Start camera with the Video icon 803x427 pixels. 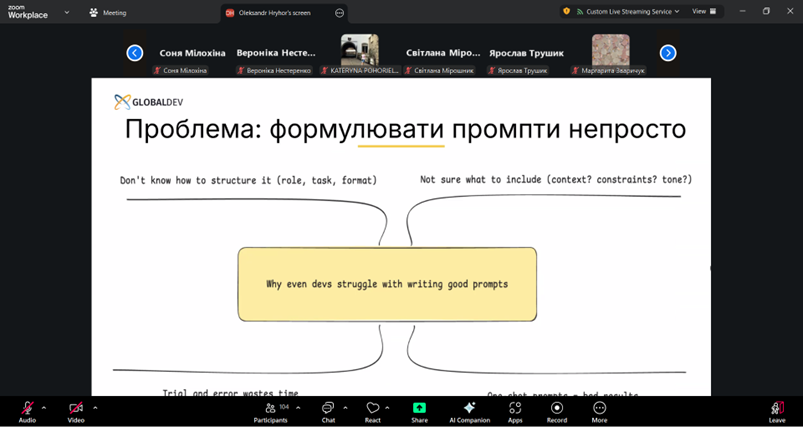(x=76, y=408)
